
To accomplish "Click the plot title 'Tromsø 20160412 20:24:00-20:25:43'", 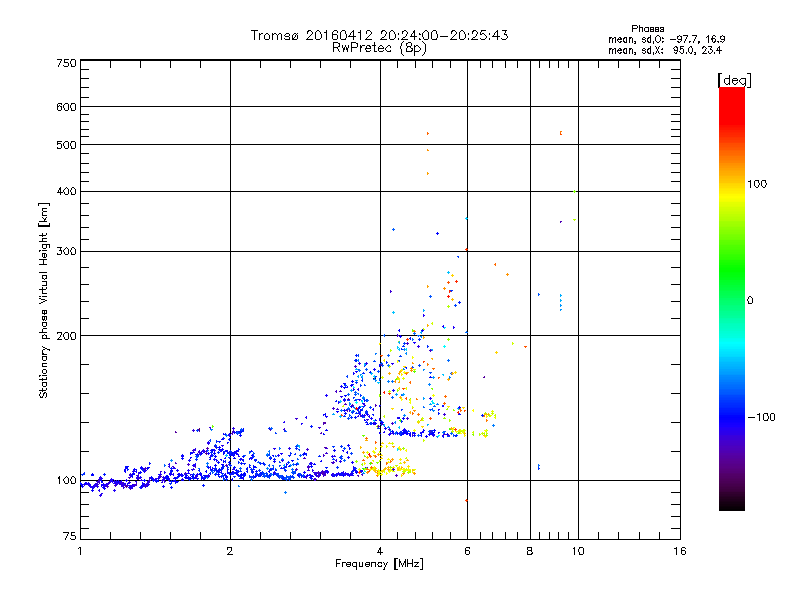I will click(x=379, y=35).
